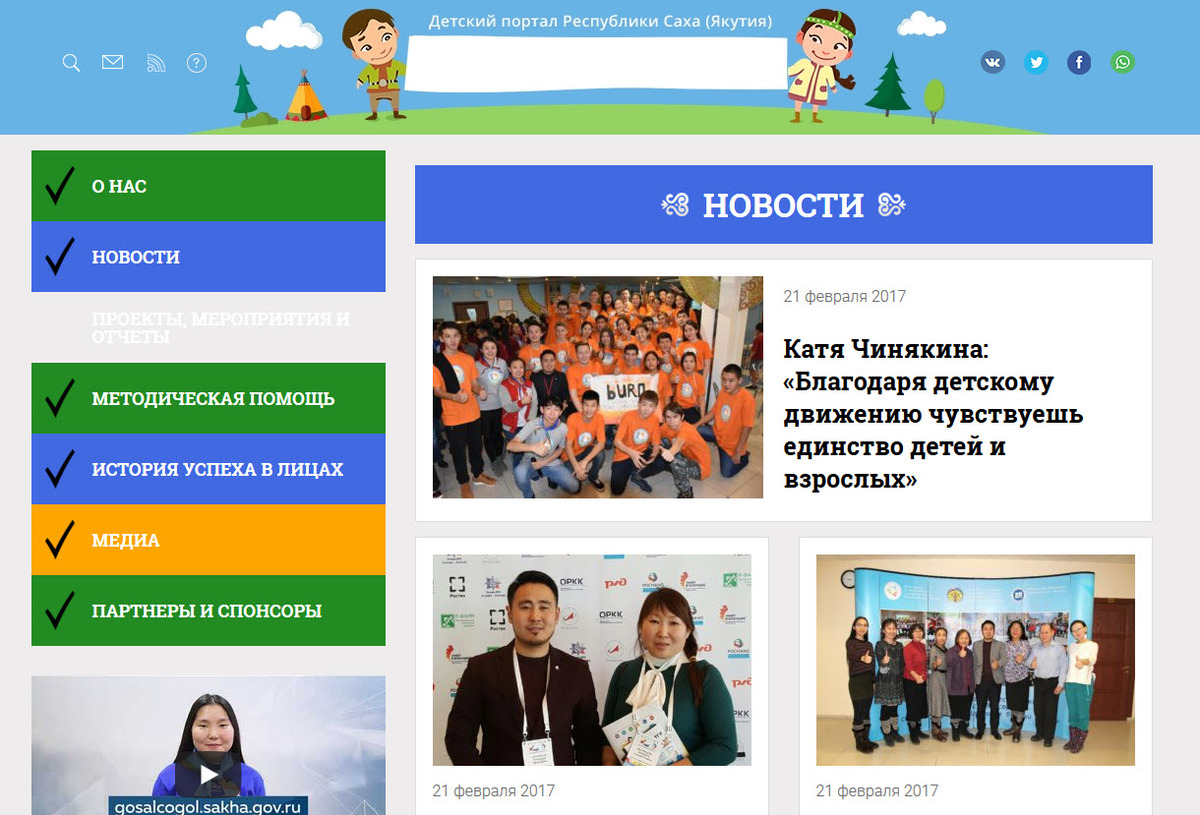
Task: Play the gosalcogol.sakha.gov.ru video
Action: [x=208, y=774]
